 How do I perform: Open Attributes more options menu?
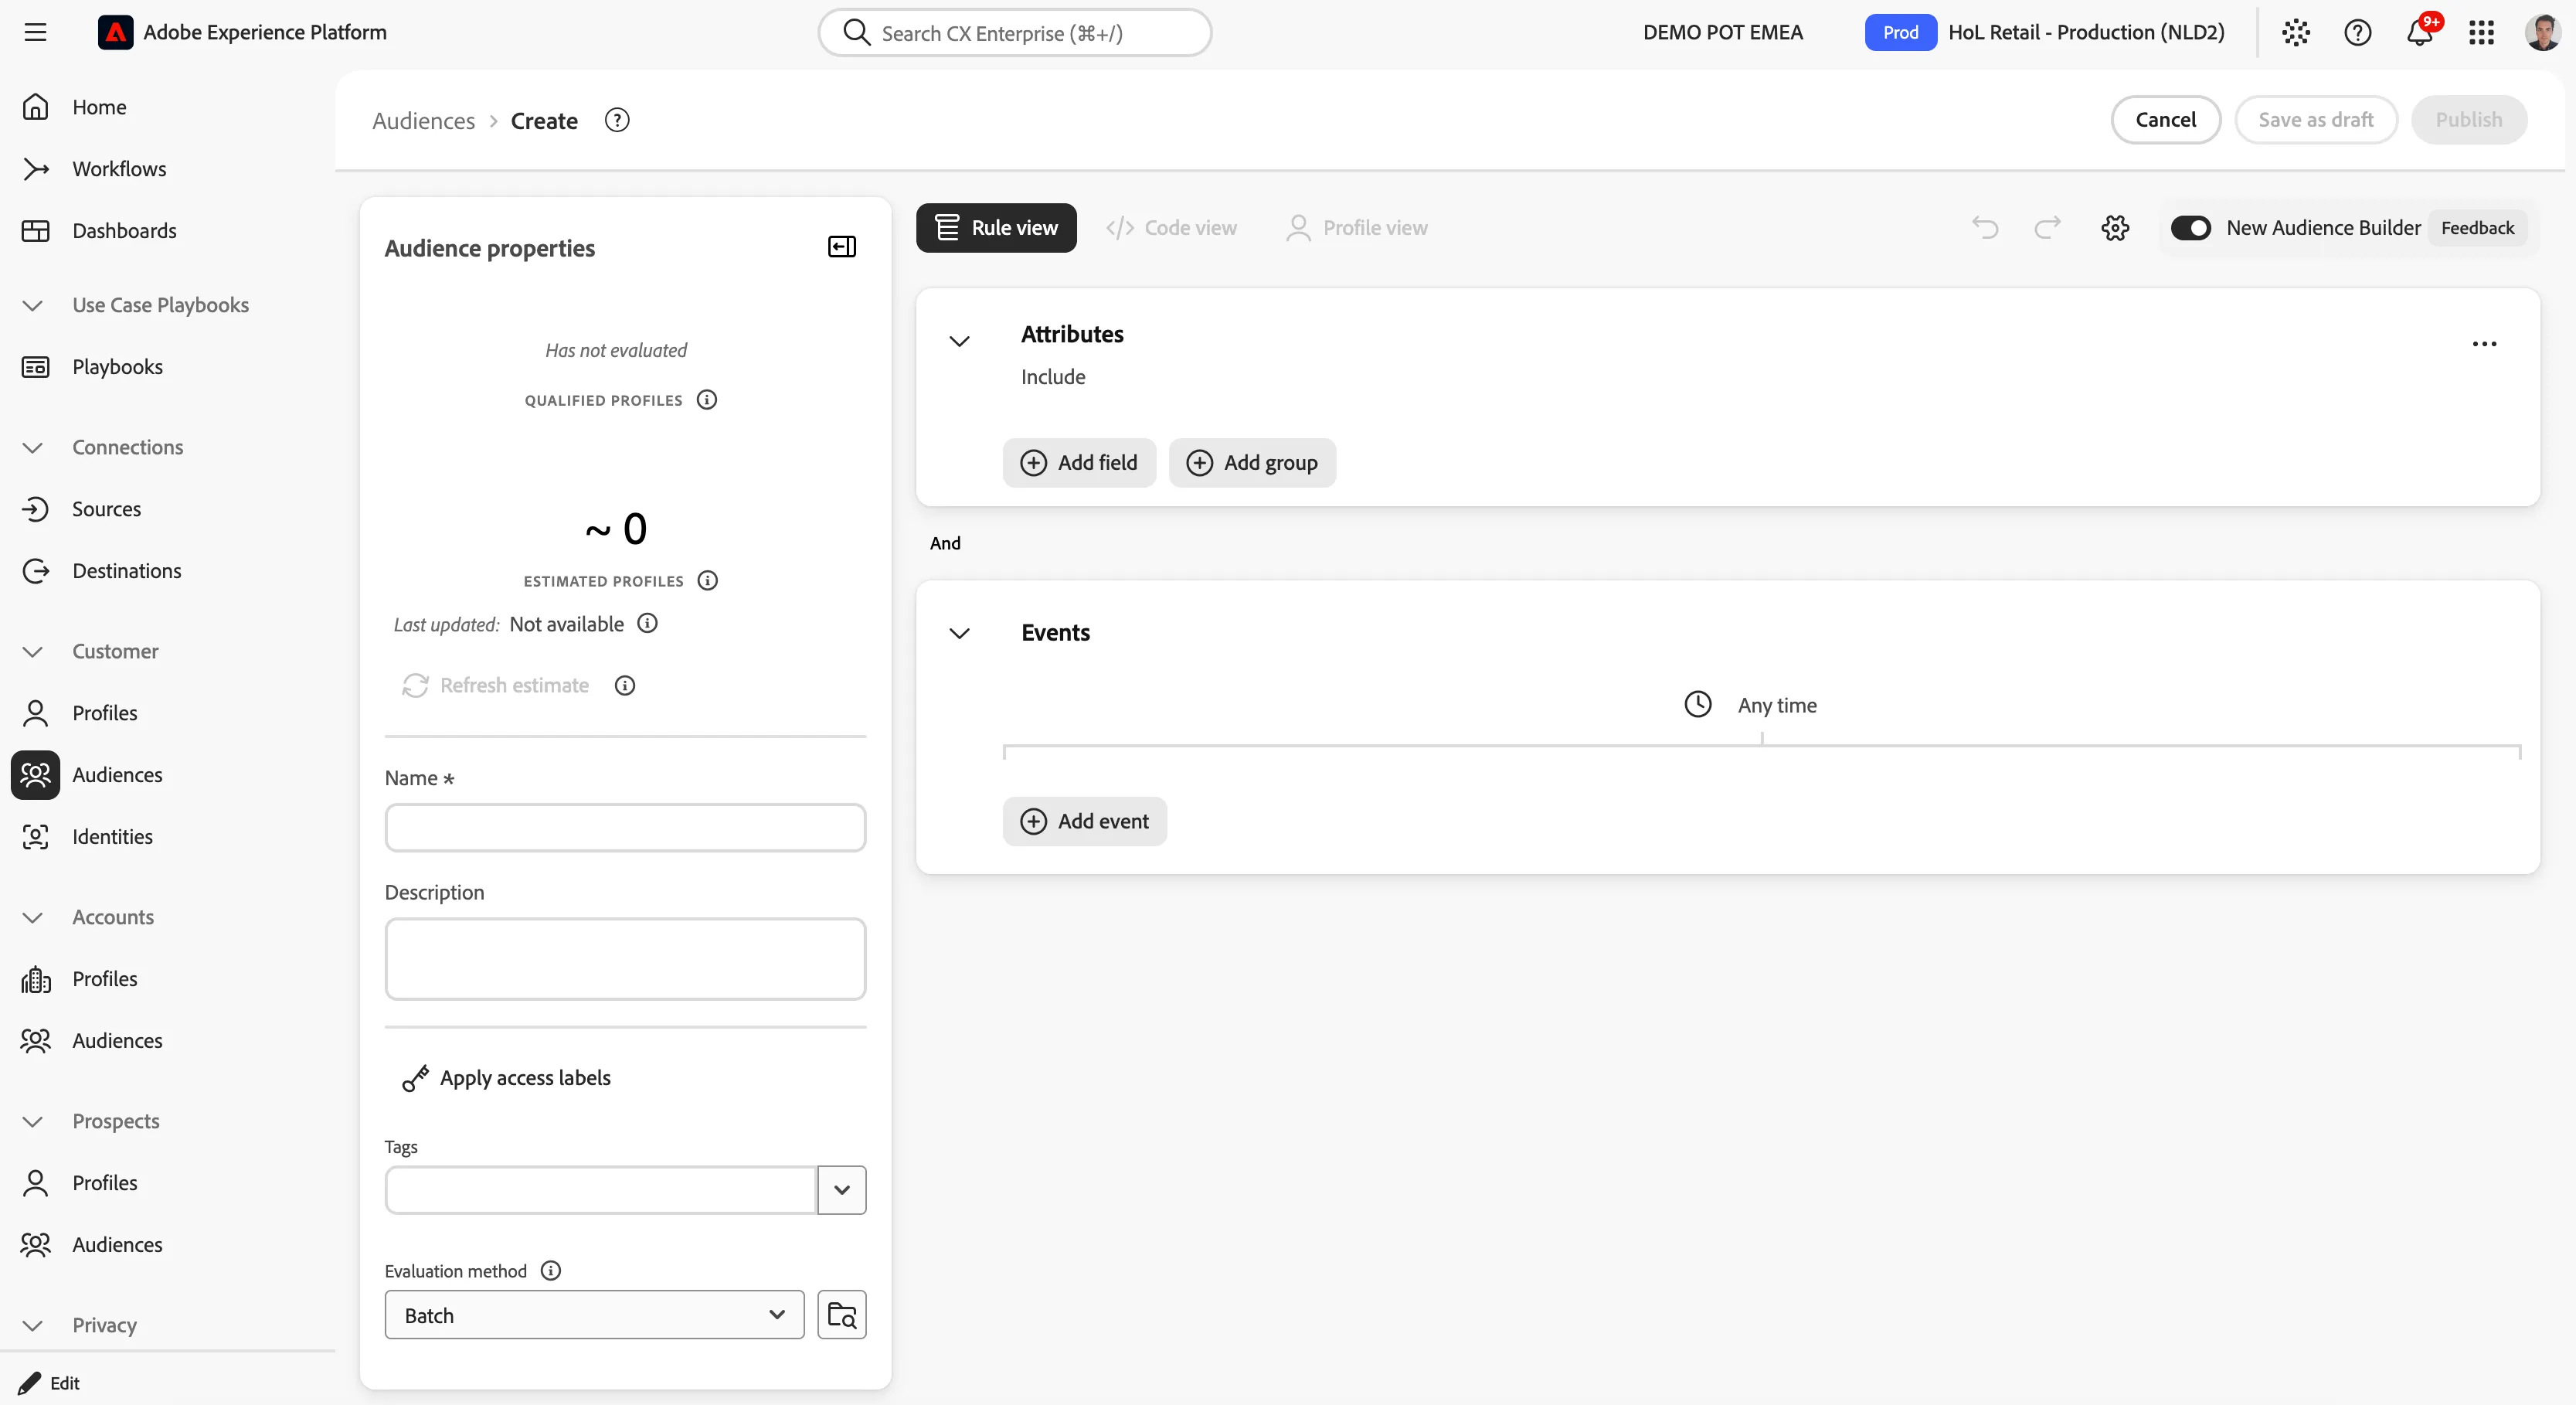click(x=2485, y=344)
